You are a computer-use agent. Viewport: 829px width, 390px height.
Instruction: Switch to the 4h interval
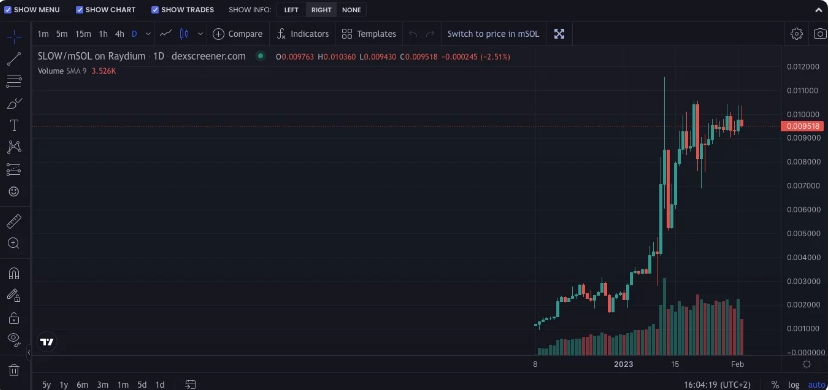(x=120, y=34)
